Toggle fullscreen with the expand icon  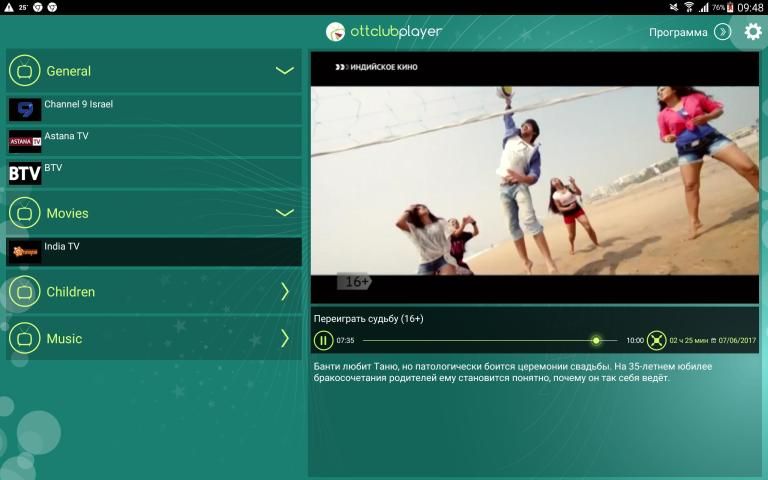click(x=656, y=341)
